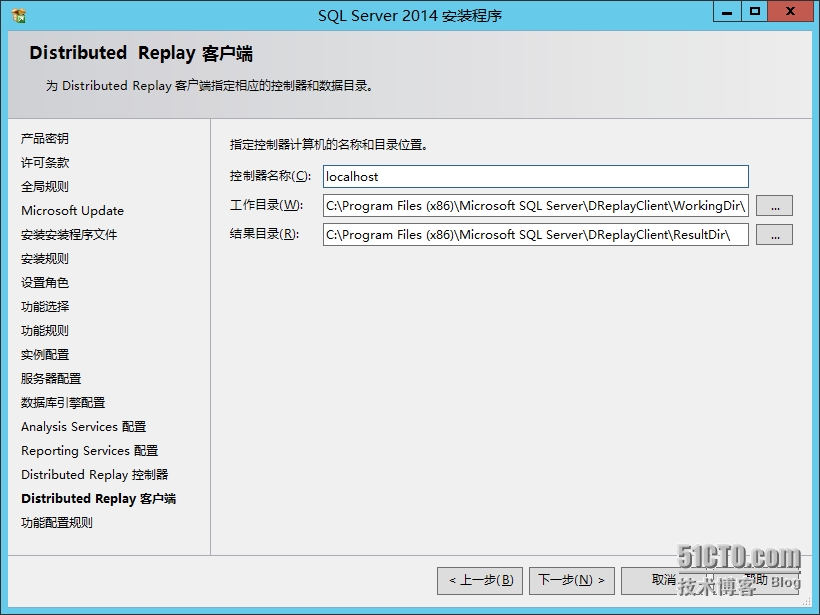Image resolution: width=820 pixels, height=615 pixels.
Task: Cancel setup with the 取消 button
Action: point(664,580)
